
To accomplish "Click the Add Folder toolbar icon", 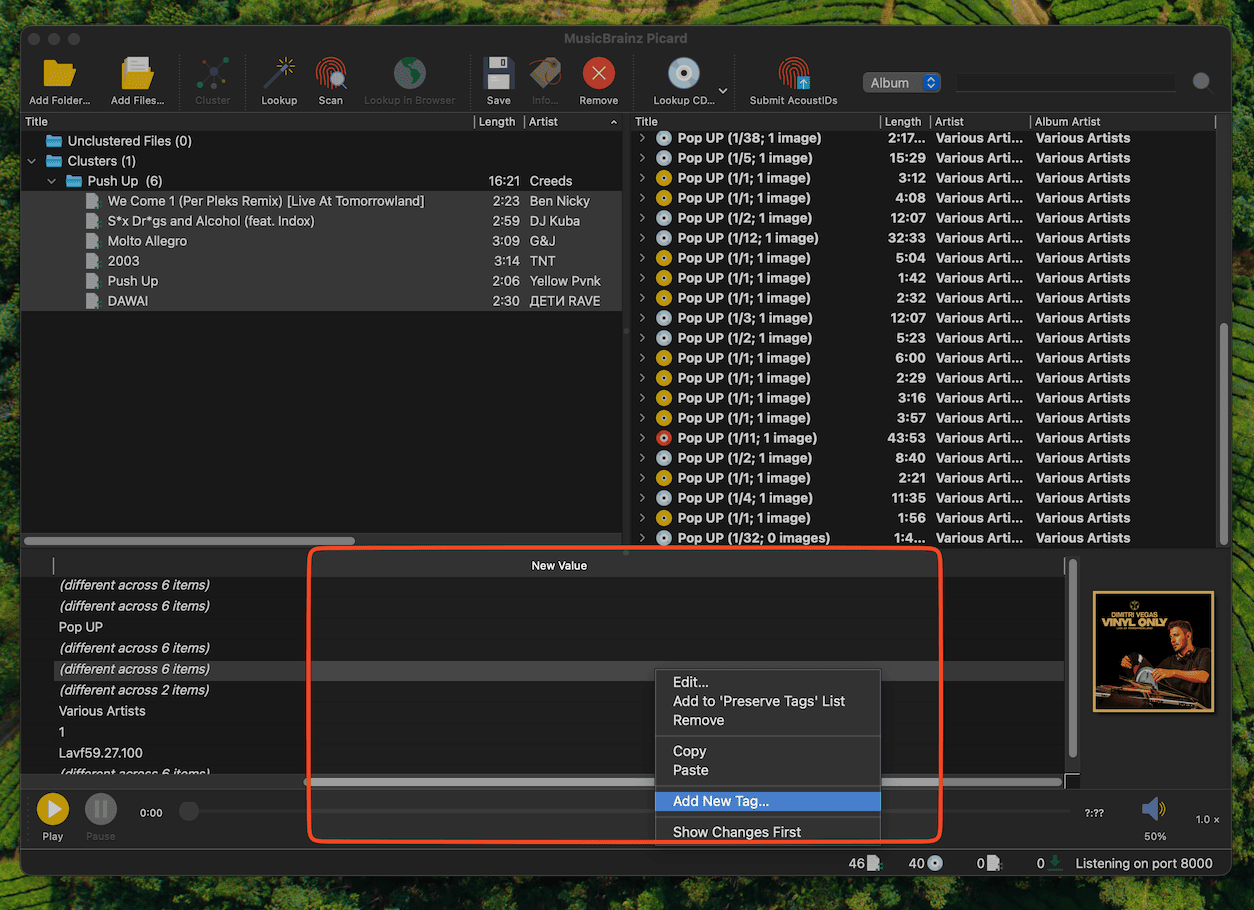I will coord(59,76).
